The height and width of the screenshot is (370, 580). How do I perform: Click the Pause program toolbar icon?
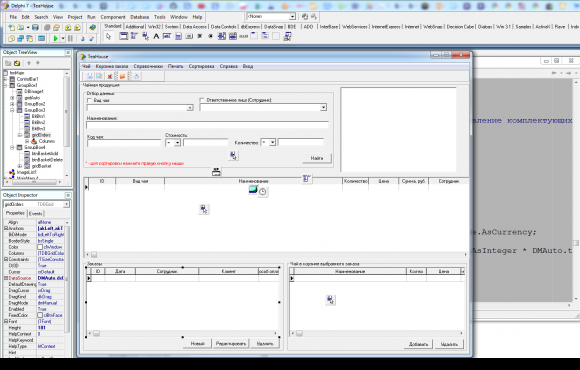pos(70,38)
